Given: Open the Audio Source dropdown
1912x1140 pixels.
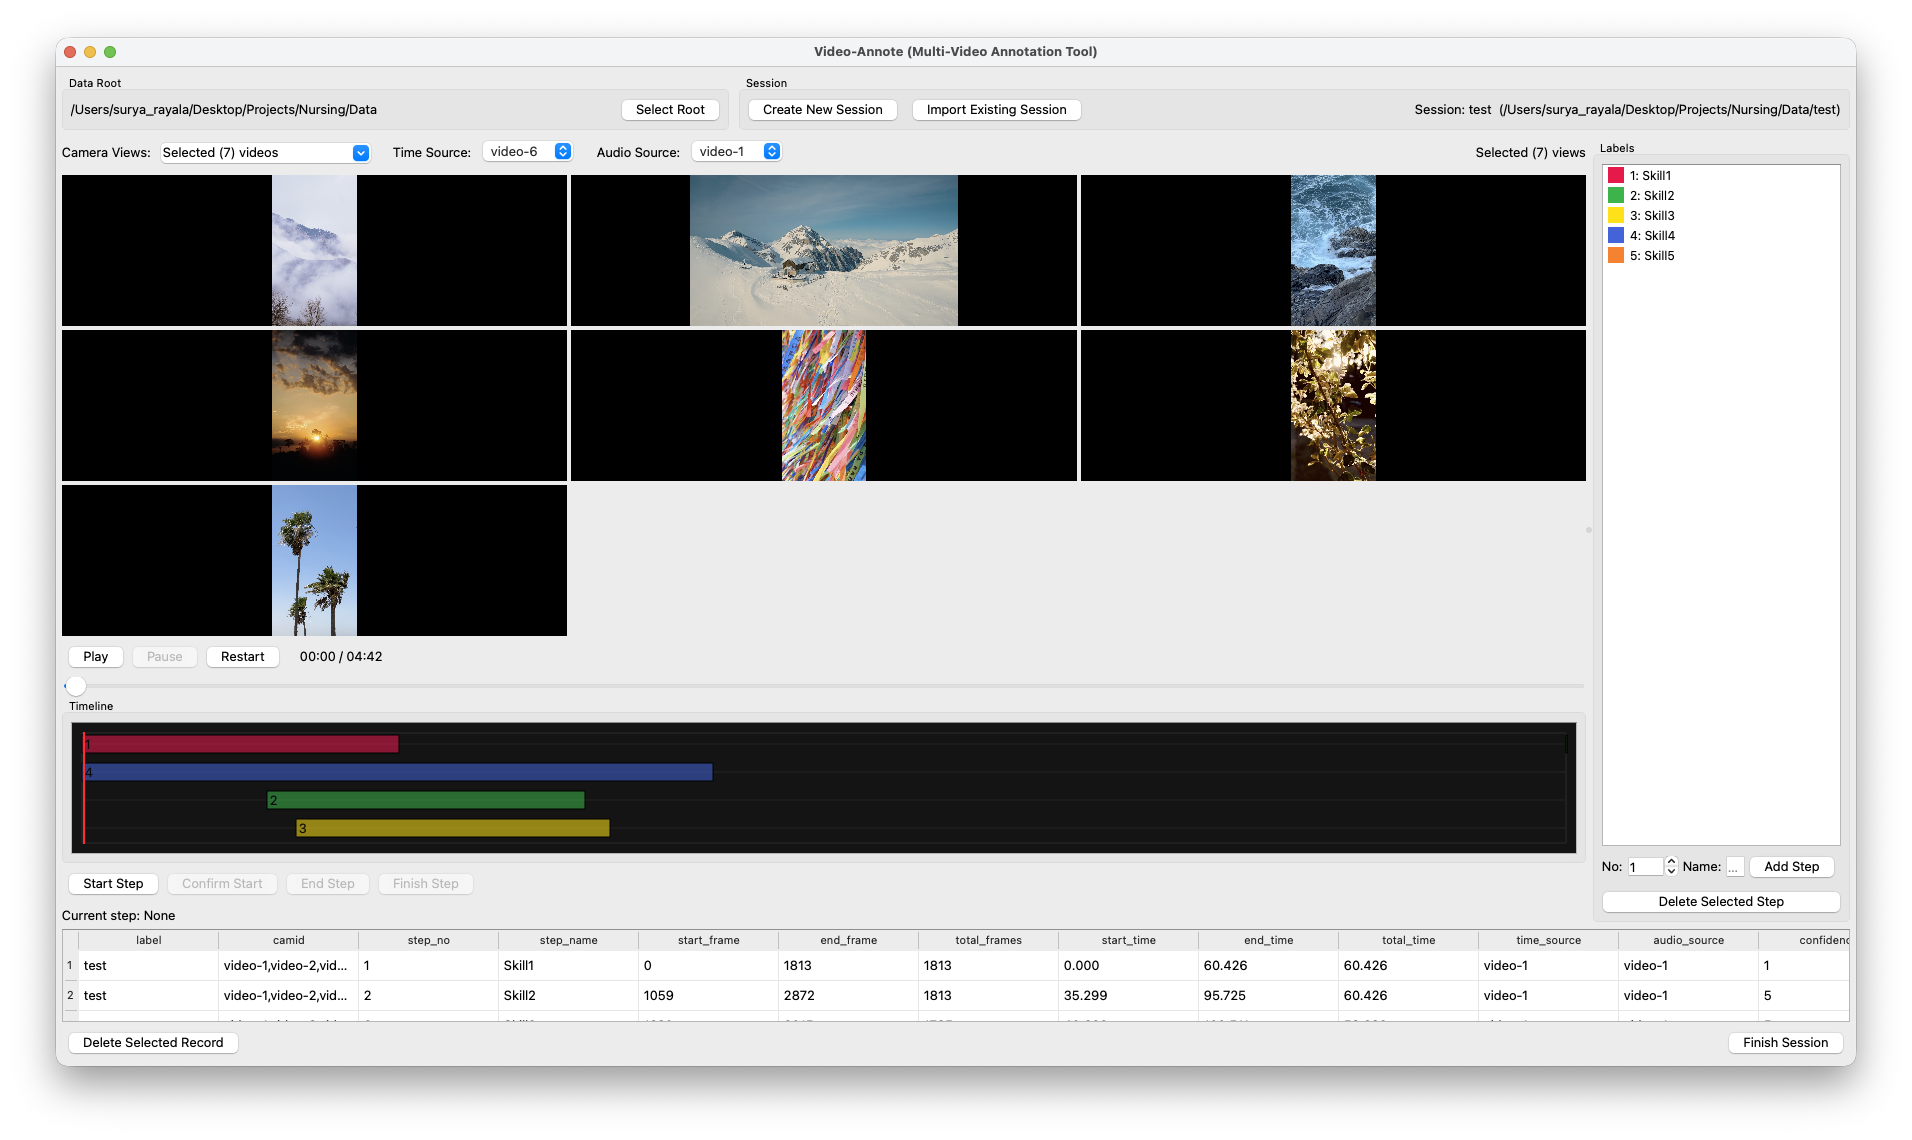Looking at the screenshot, I should (737, 152).
